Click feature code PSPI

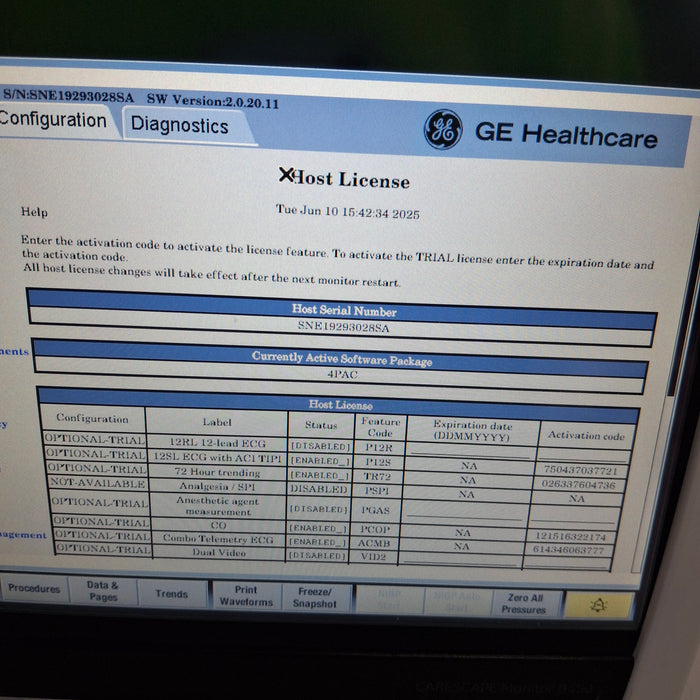click(377, 491)
